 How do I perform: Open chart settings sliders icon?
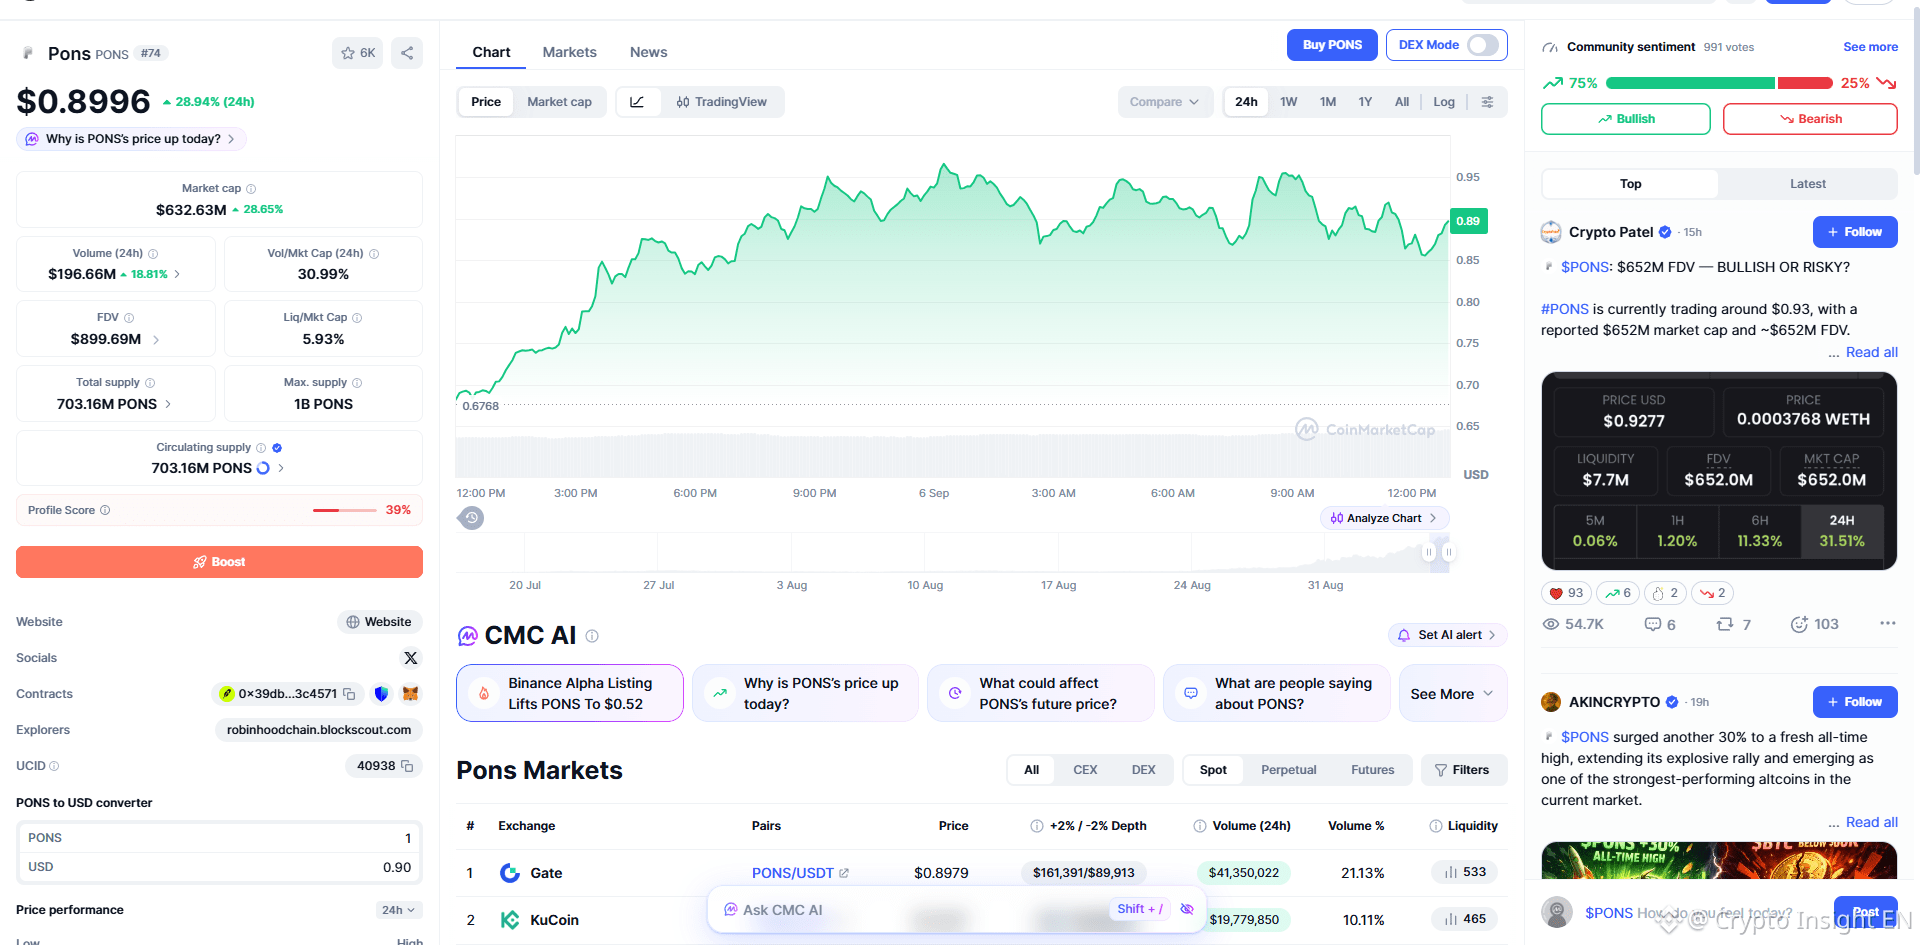(1488, 102)
